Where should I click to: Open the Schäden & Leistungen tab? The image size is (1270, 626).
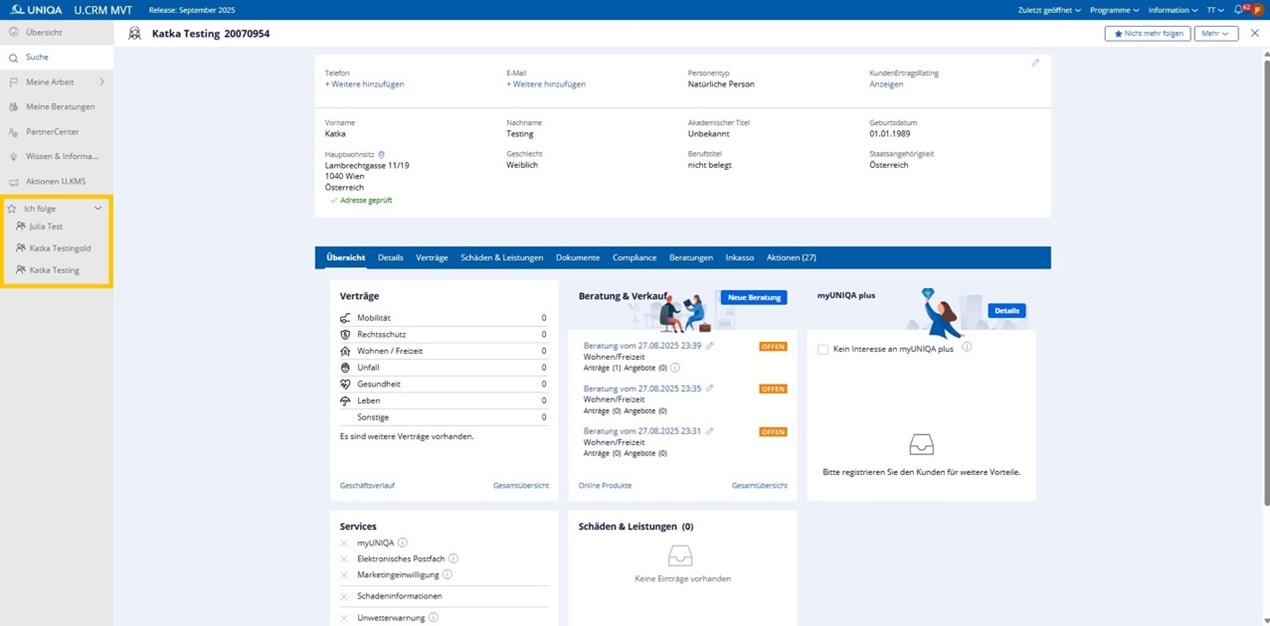pyautogui.click(x=502, y=257)
